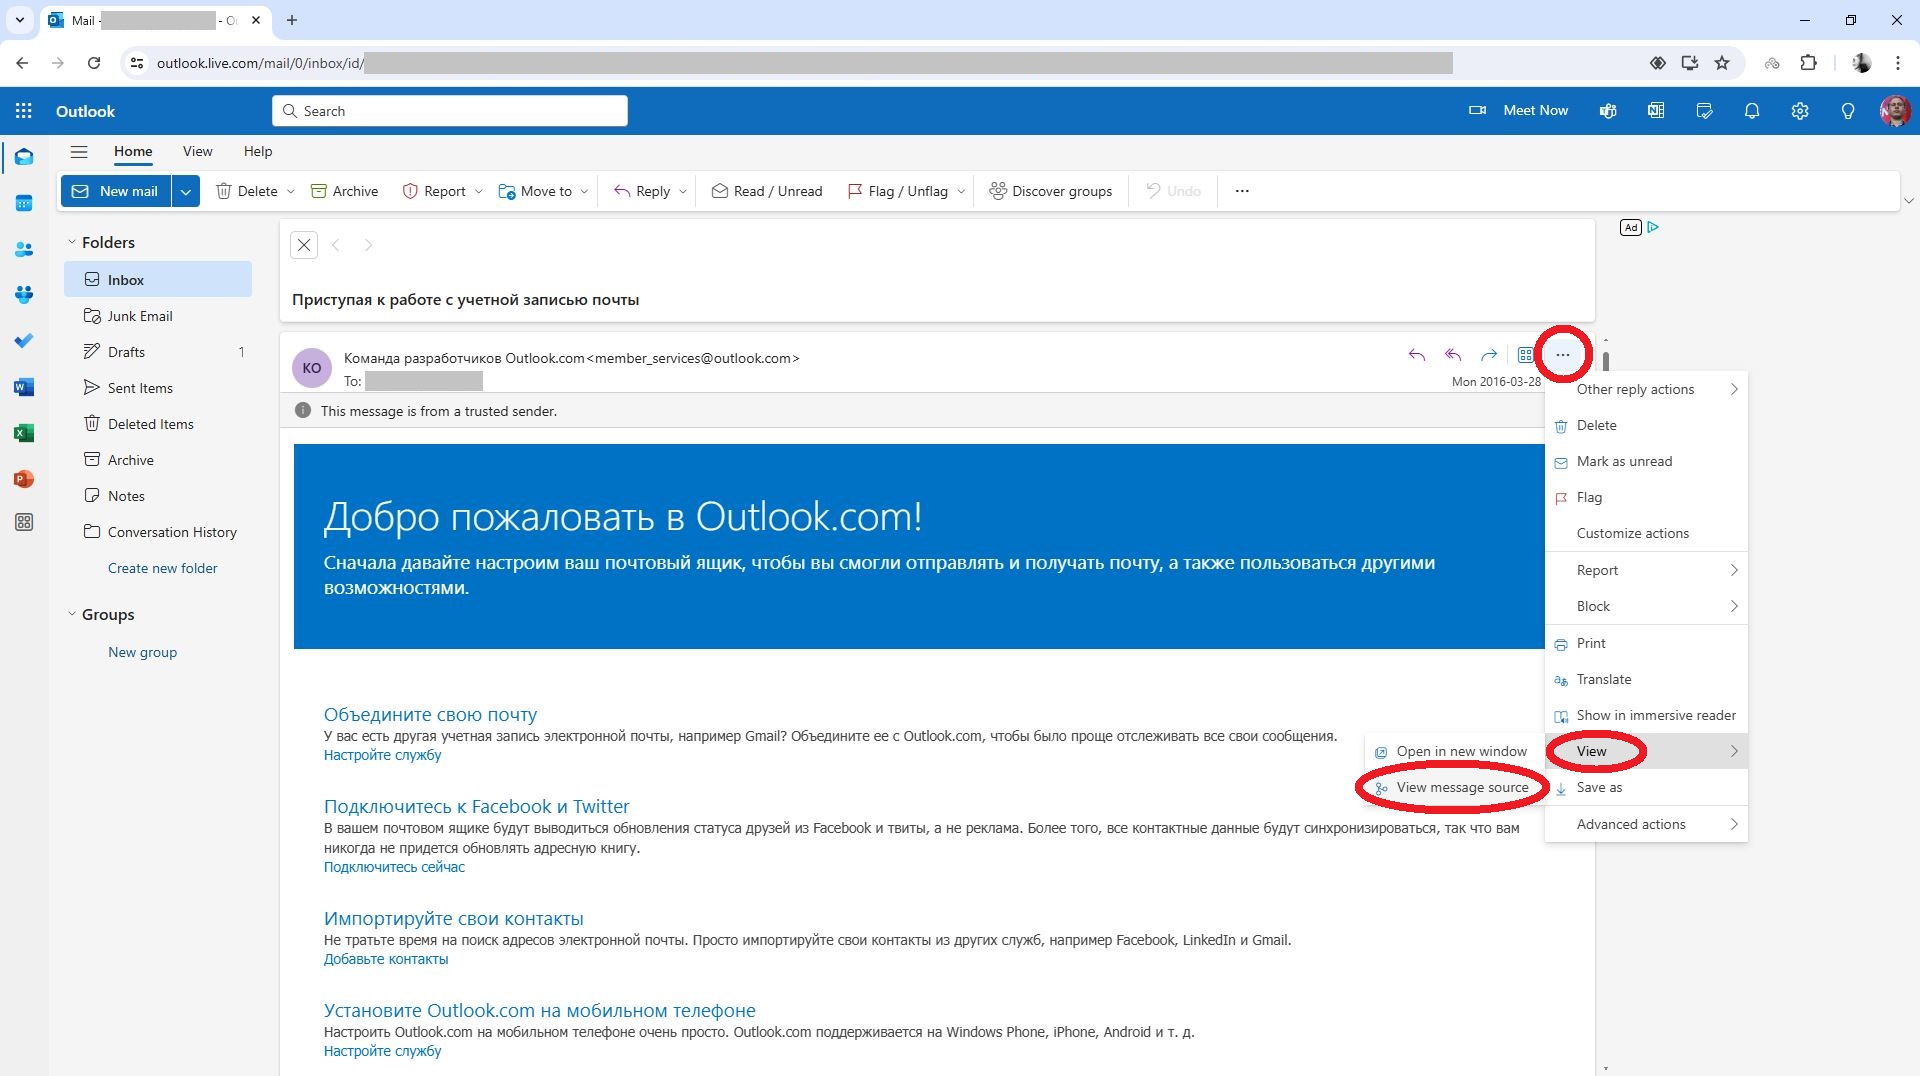Expand the Move to dropdown
Image resolution: width=1920 pixels, height=1076 pixels.
(584, 192)
